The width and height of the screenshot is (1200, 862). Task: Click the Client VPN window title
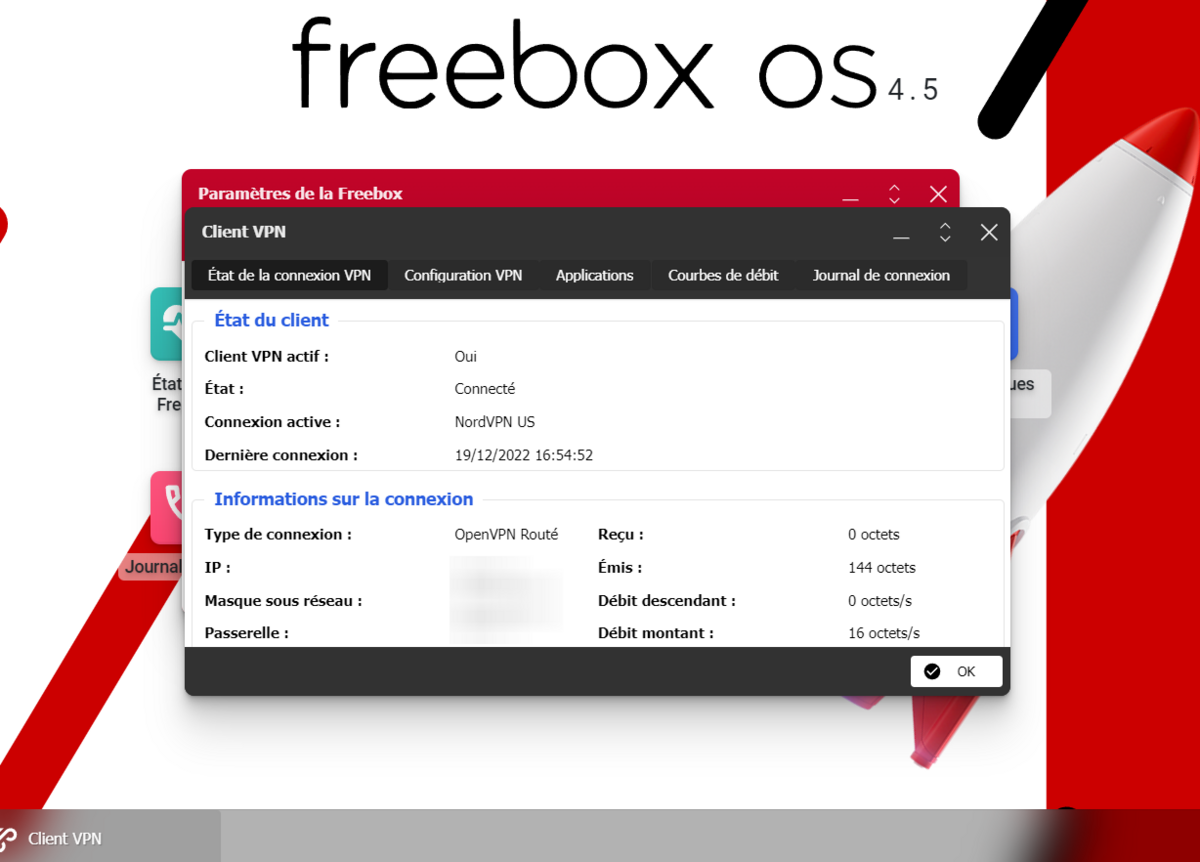244,232
